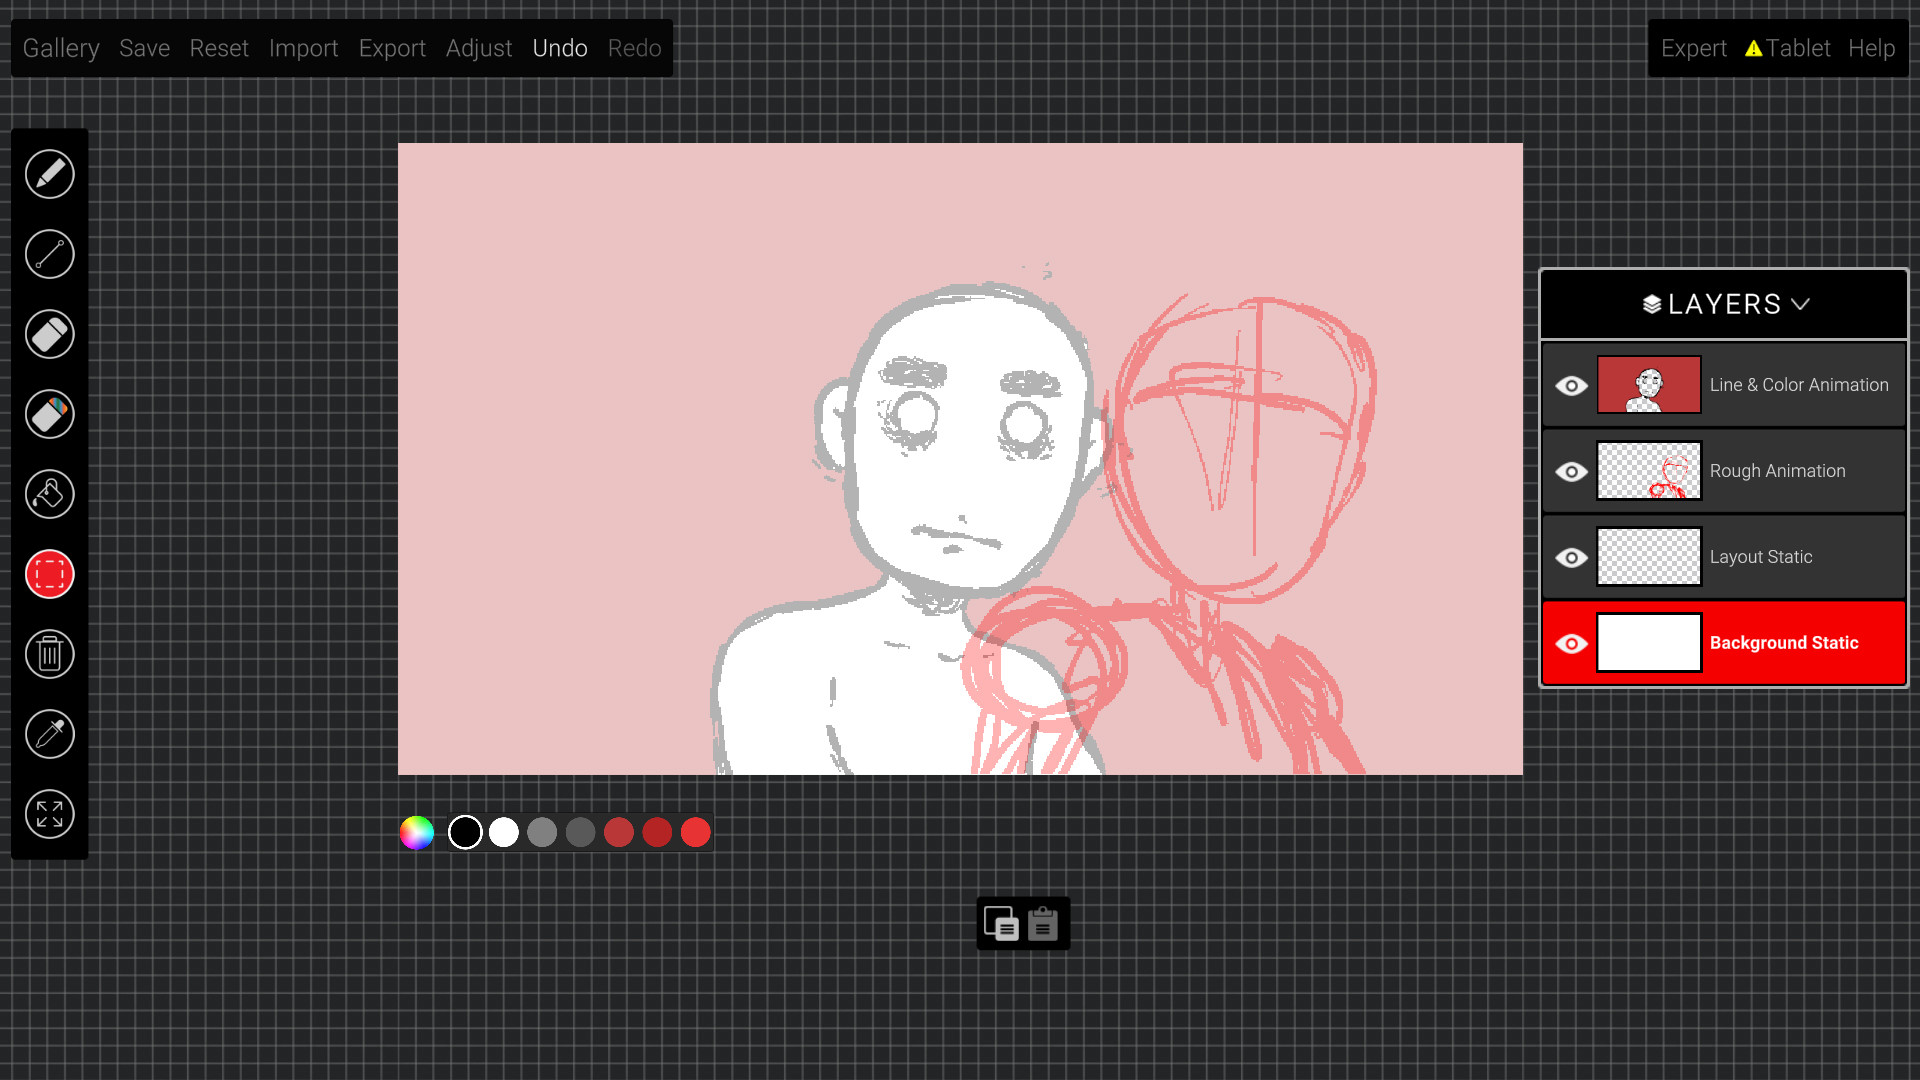Click the Rough Animation layer thumbnail
Image resolution: width=1920 pixels, height=1080 pixels.
click(1649, 471)
